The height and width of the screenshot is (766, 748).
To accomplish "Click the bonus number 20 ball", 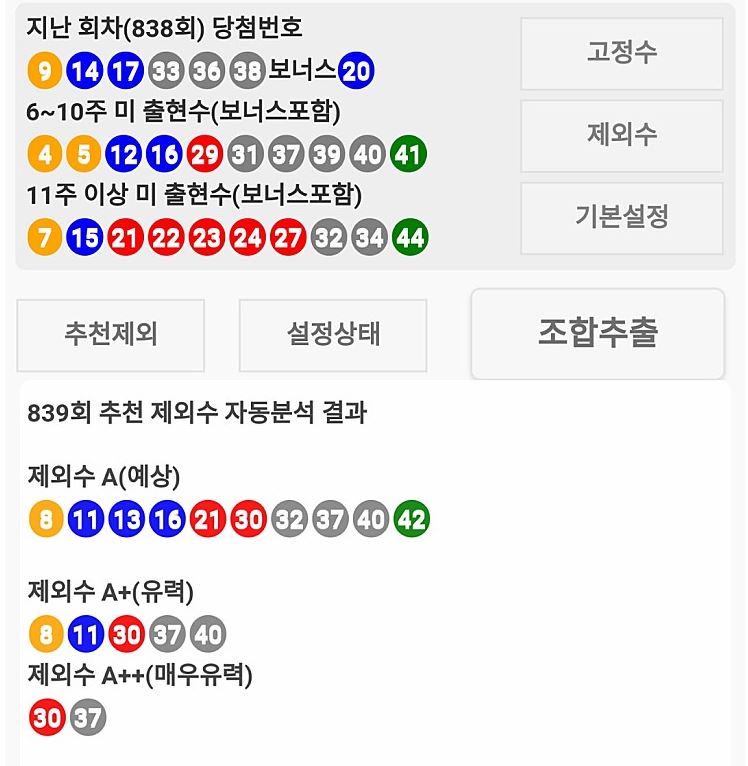I will pos(356,70).
